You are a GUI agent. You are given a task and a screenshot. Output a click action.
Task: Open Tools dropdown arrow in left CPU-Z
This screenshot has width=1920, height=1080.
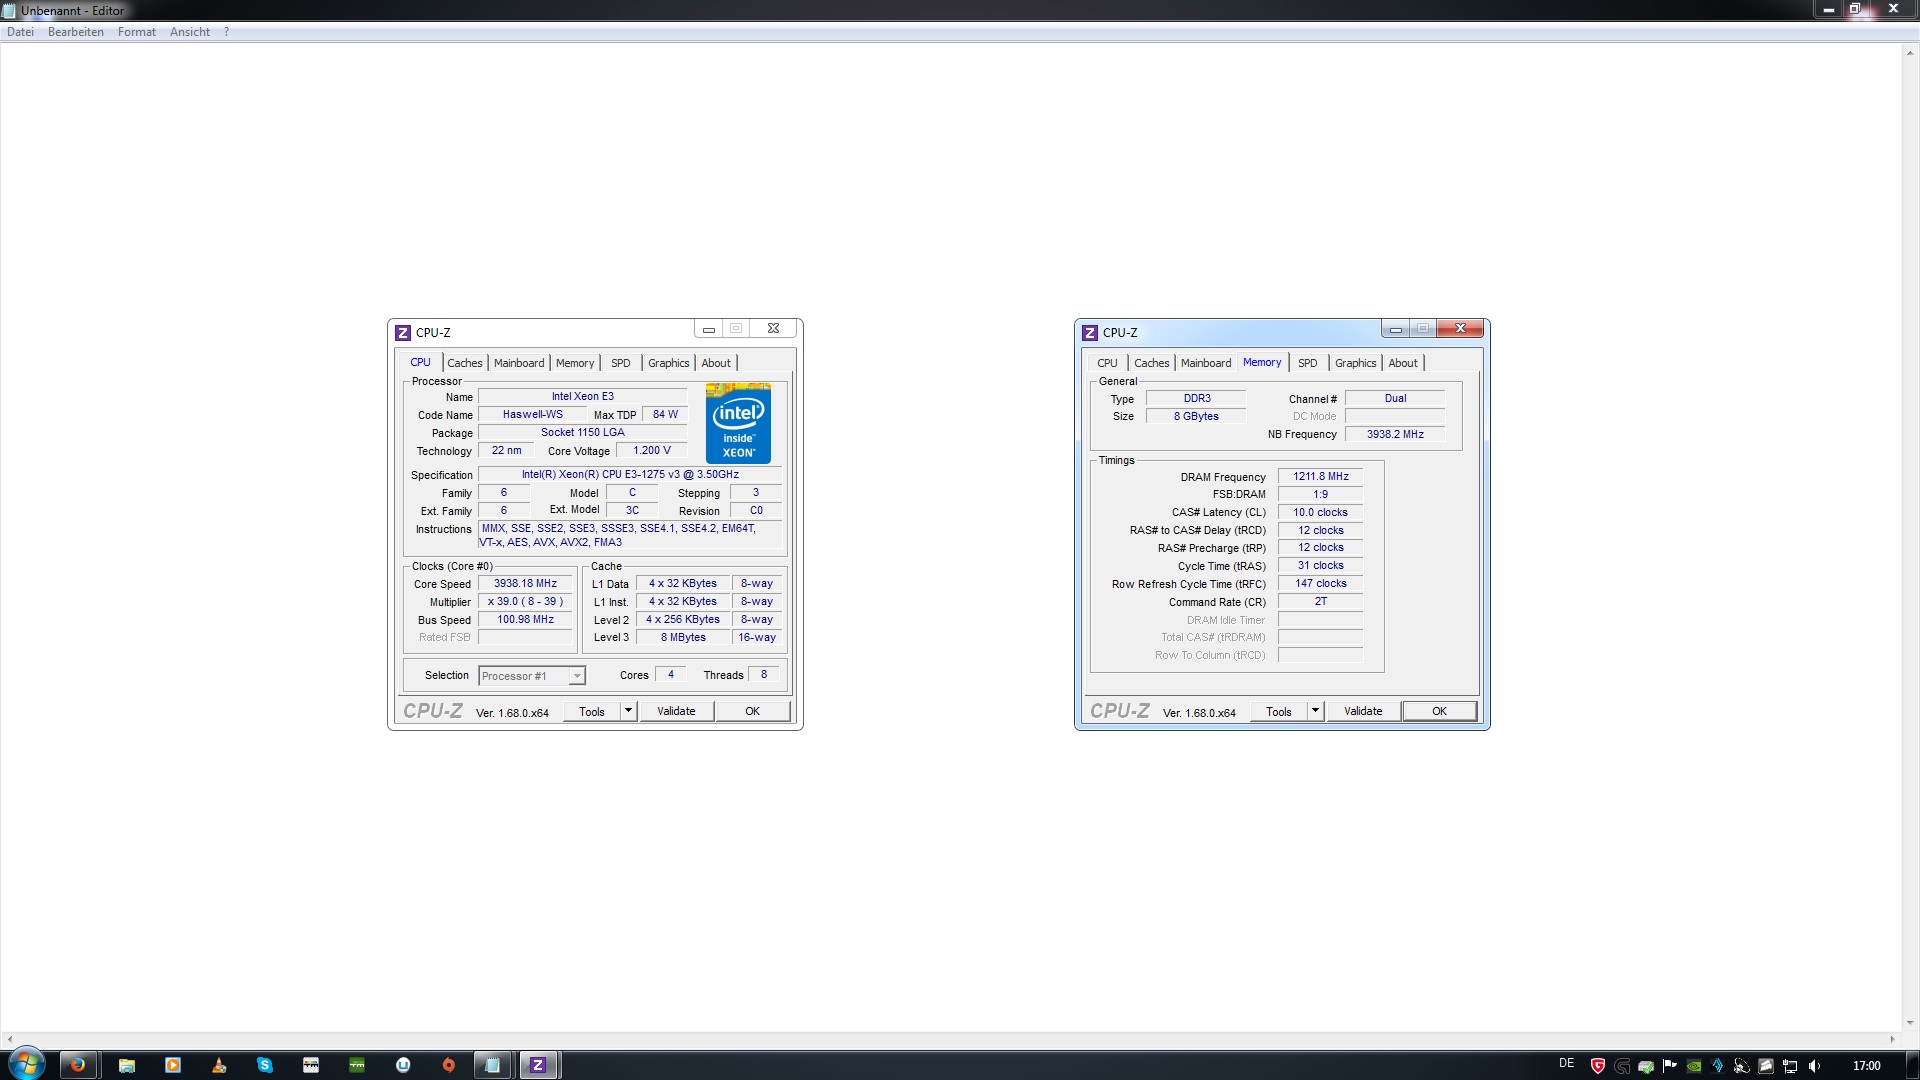[628, 711]
